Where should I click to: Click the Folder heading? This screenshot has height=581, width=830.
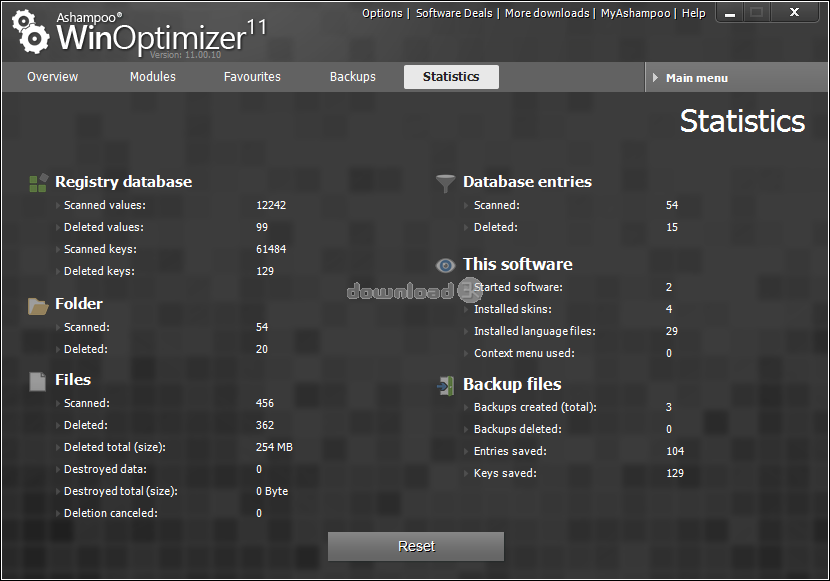click(x=79, y=304)
